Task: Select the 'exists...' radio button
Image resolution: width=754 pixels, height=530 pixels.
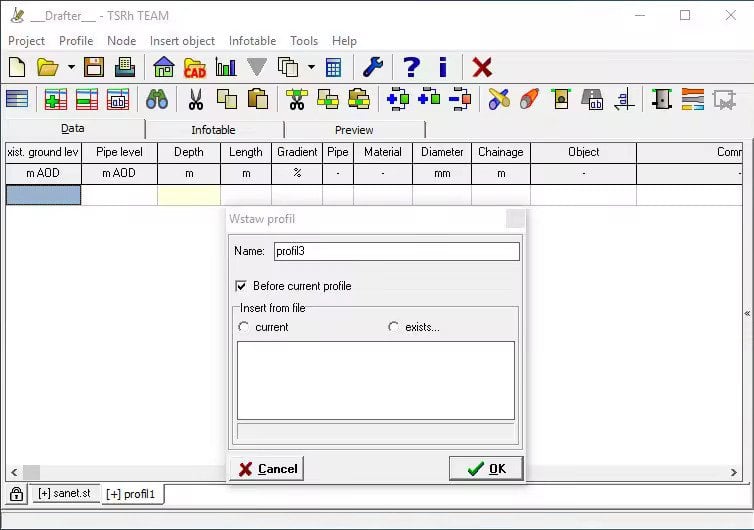Action: (393, 327)
